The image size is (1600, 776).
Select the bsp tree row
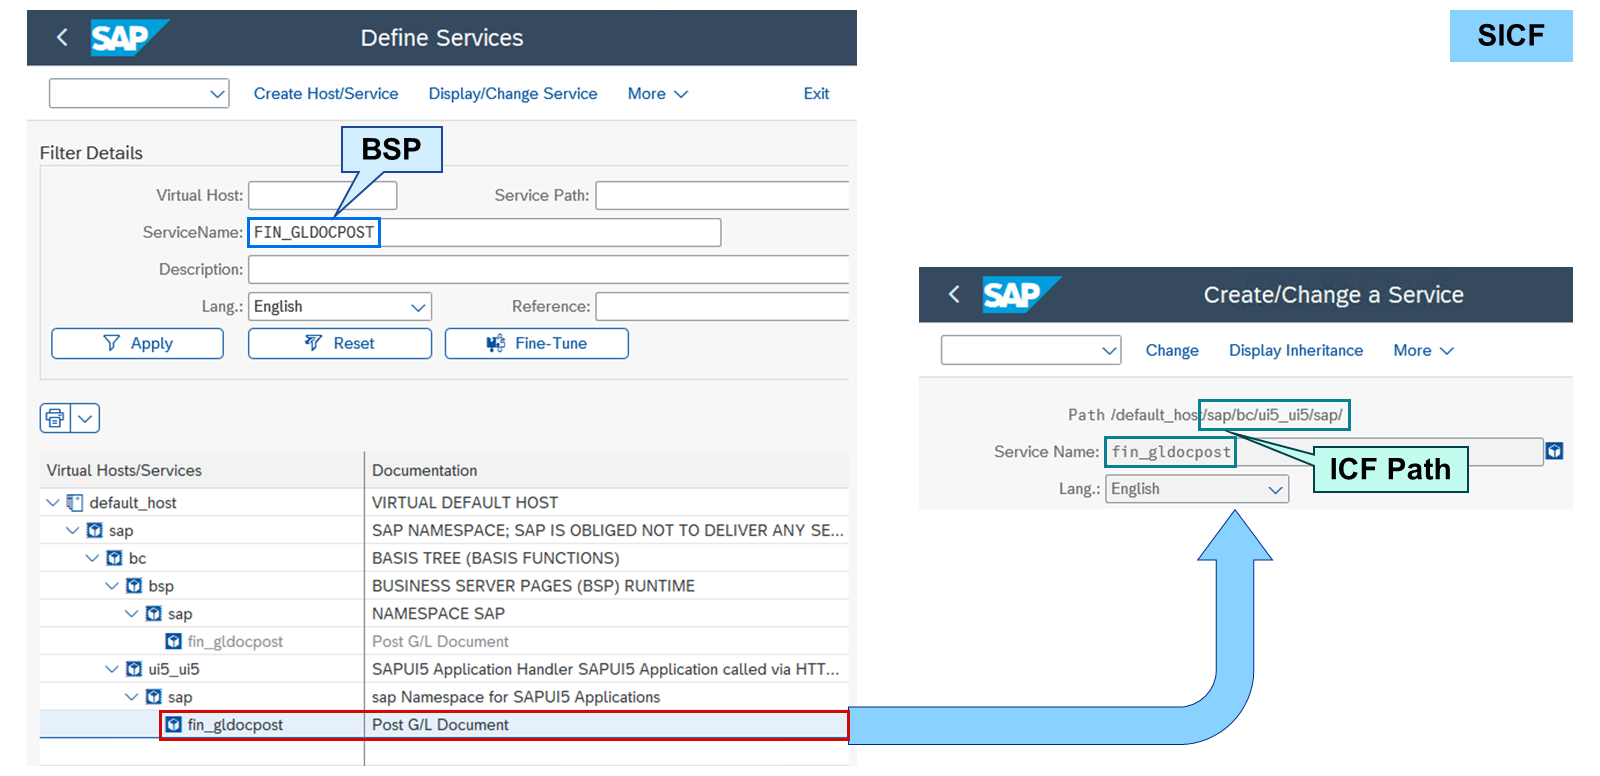(444, 586)
